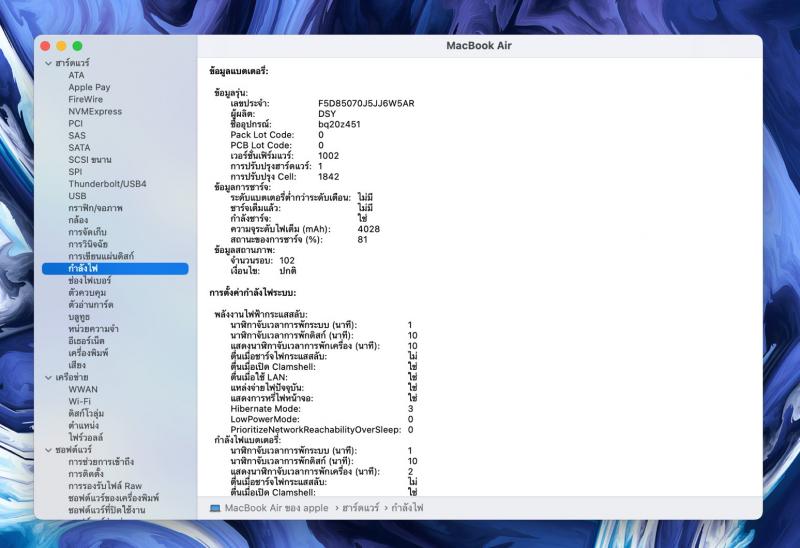Open การเขียนแผ่นดิสก์ item
This screenshot has width=800, height=548.
point(101,256)
